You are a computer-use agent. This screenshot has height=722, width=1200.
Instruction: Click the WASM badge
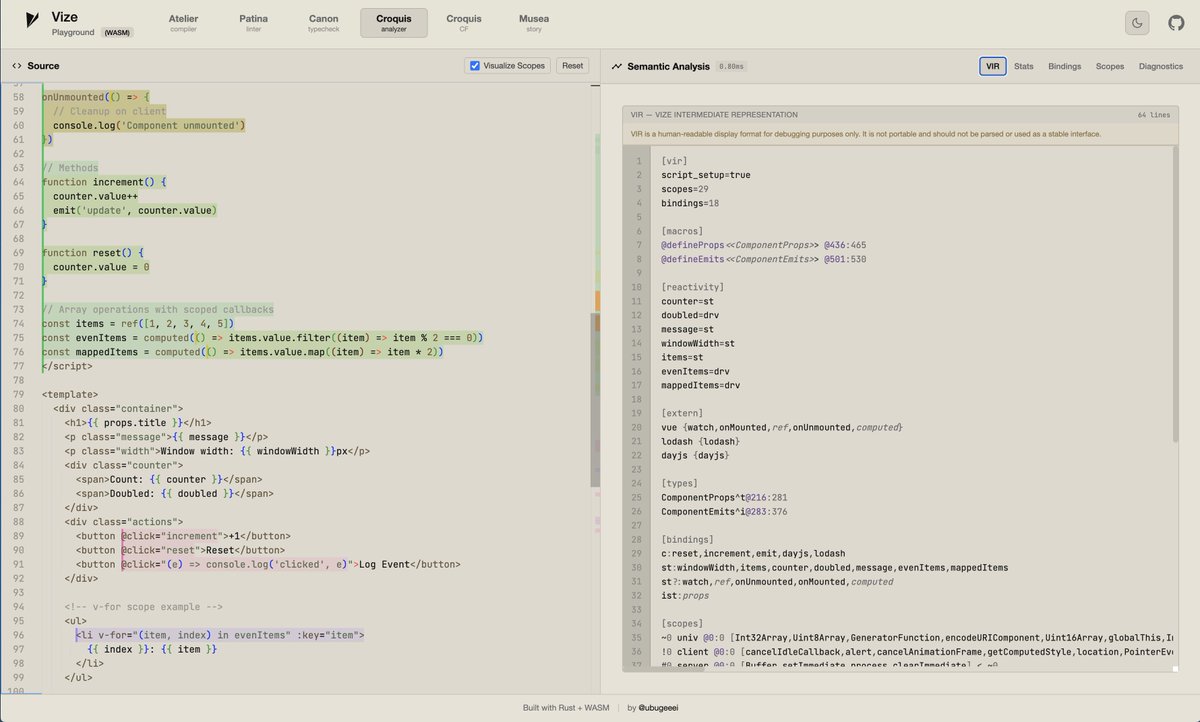[118, 32]
